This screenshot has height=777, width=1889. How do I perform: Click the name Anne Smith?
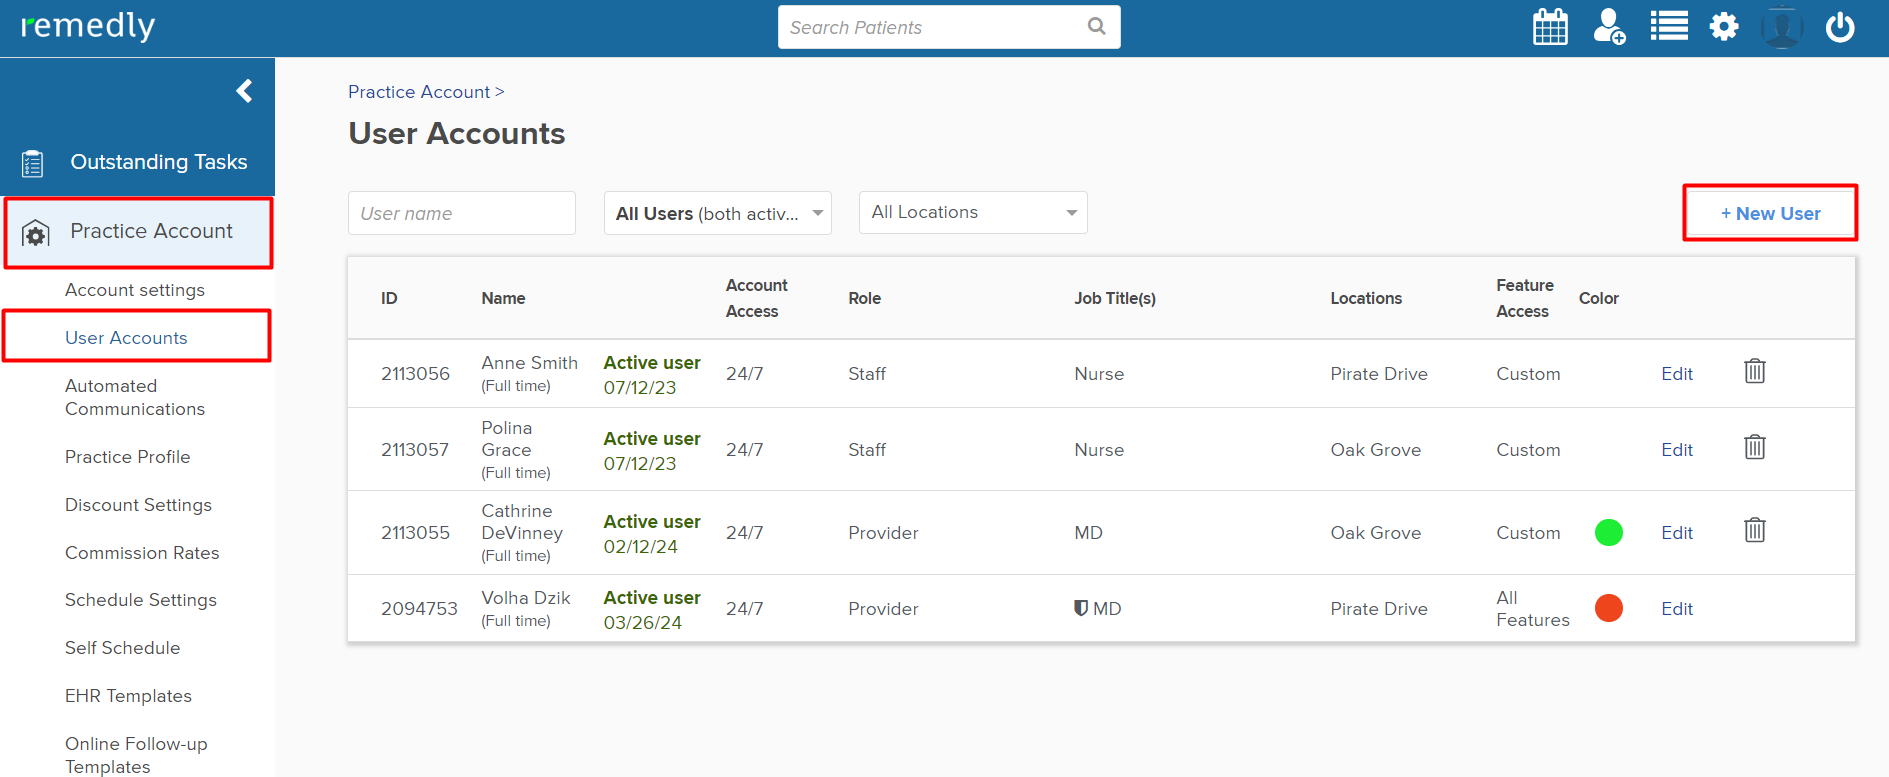click(x=529, y=363)
